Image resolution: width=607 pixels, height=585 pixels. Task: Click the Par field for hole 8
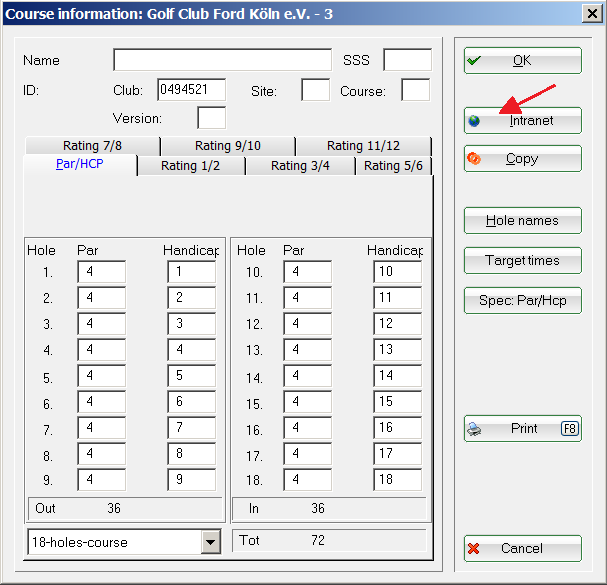tap(101, 454)
